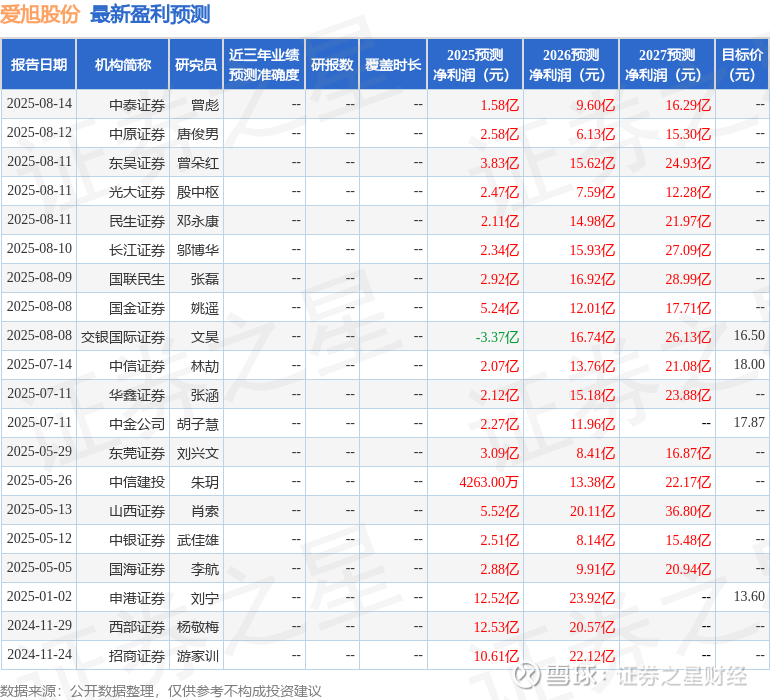
Task: Click target price 16.50
Action: (x=749, y=335)
